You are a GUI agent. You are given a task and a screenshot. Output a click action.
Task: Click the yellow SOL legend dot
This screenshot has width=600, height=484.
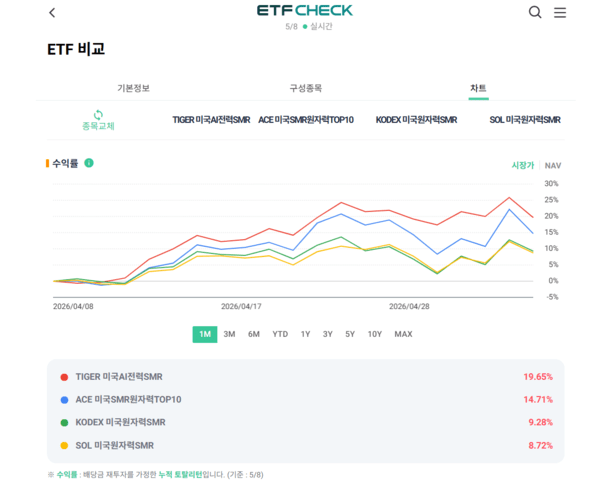(64, 446)
